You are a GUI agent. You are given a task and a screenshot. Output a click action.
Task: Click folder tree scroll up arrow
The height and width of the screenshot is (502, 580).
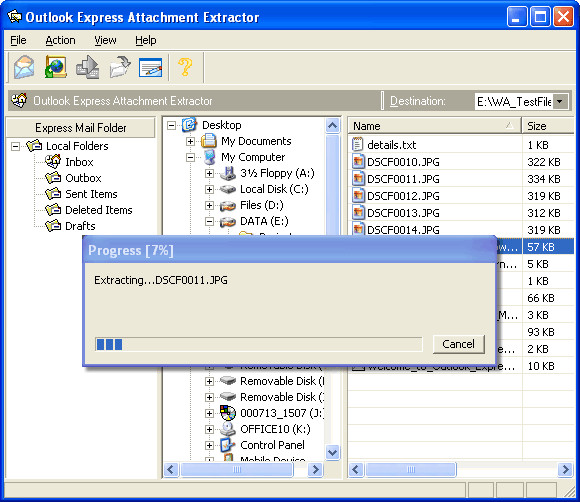[x=333, y=126]
